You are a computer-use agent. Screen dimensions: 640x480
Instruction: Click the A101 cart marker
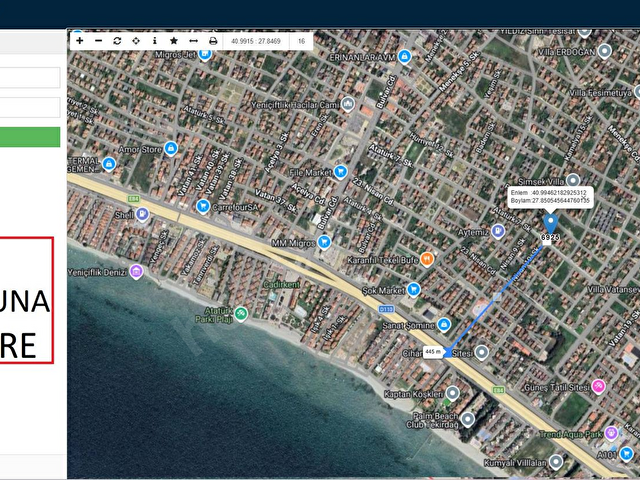point(626,453)
